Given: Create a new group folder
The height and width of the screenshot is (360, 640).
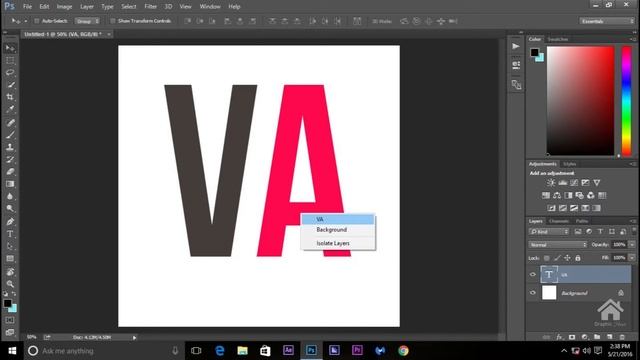Looking at the screenshot, I should [x=597, y=337].
